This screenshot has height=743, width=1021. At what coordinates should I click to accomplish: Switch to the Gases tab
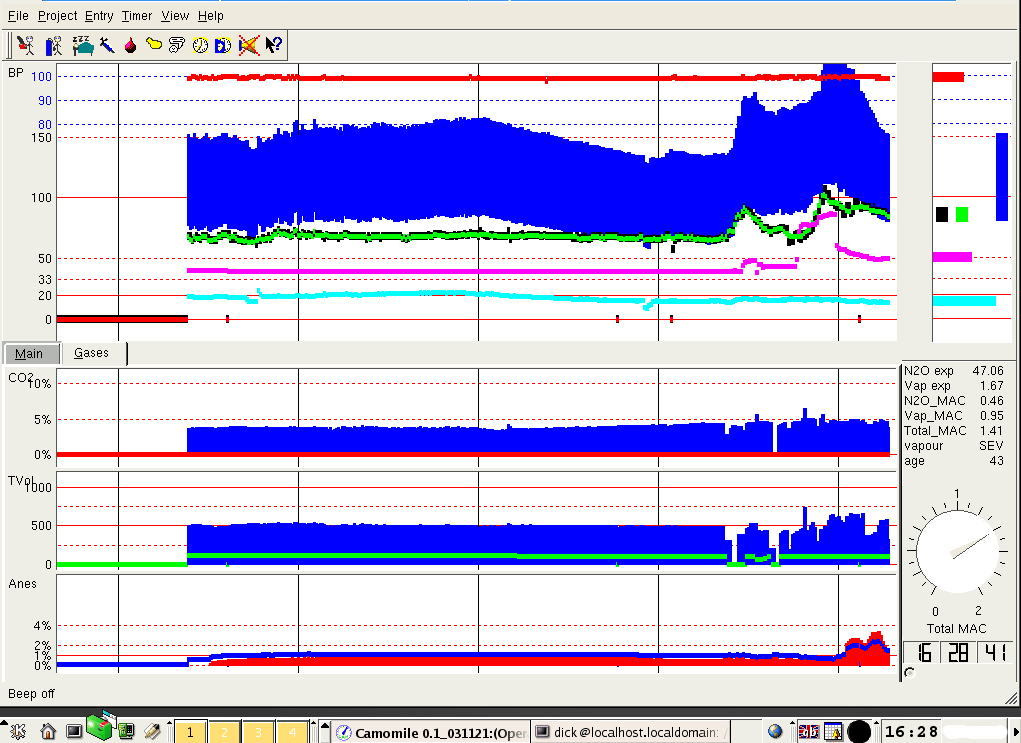pos(92,353)
